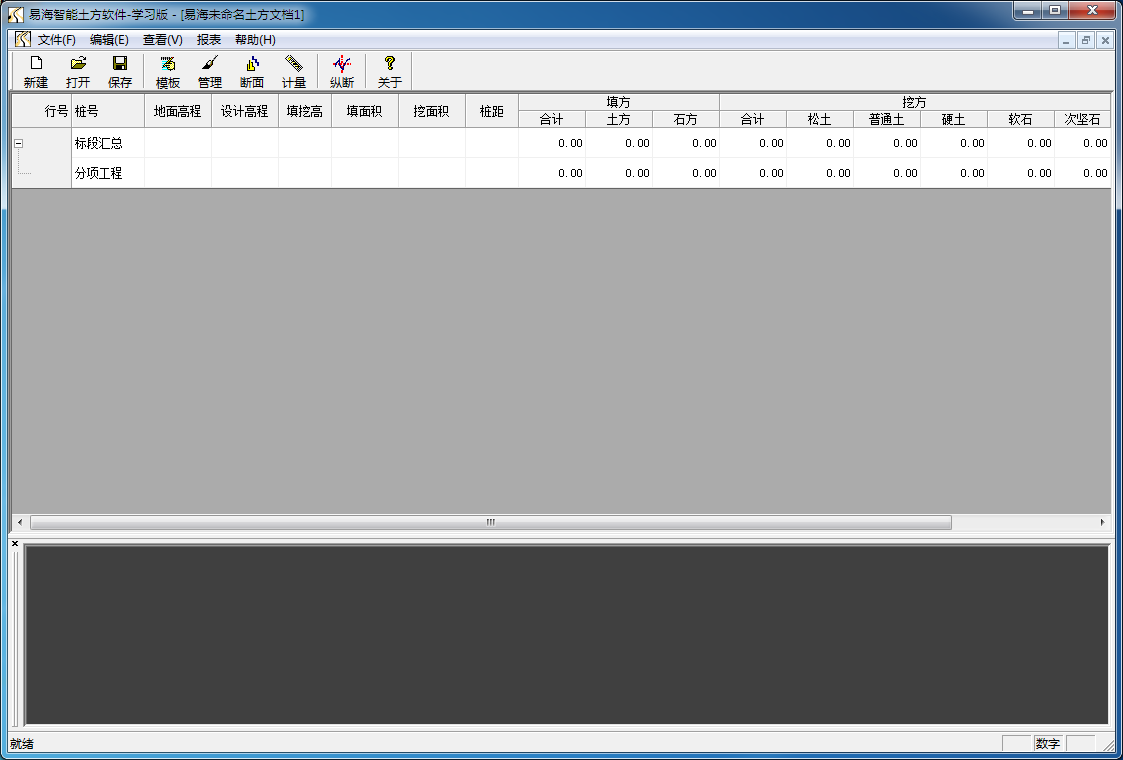Viewport: 1123px width, 760px height.
Task: Click the 就绪 status bar text
Action: click(x=21, y=744)
